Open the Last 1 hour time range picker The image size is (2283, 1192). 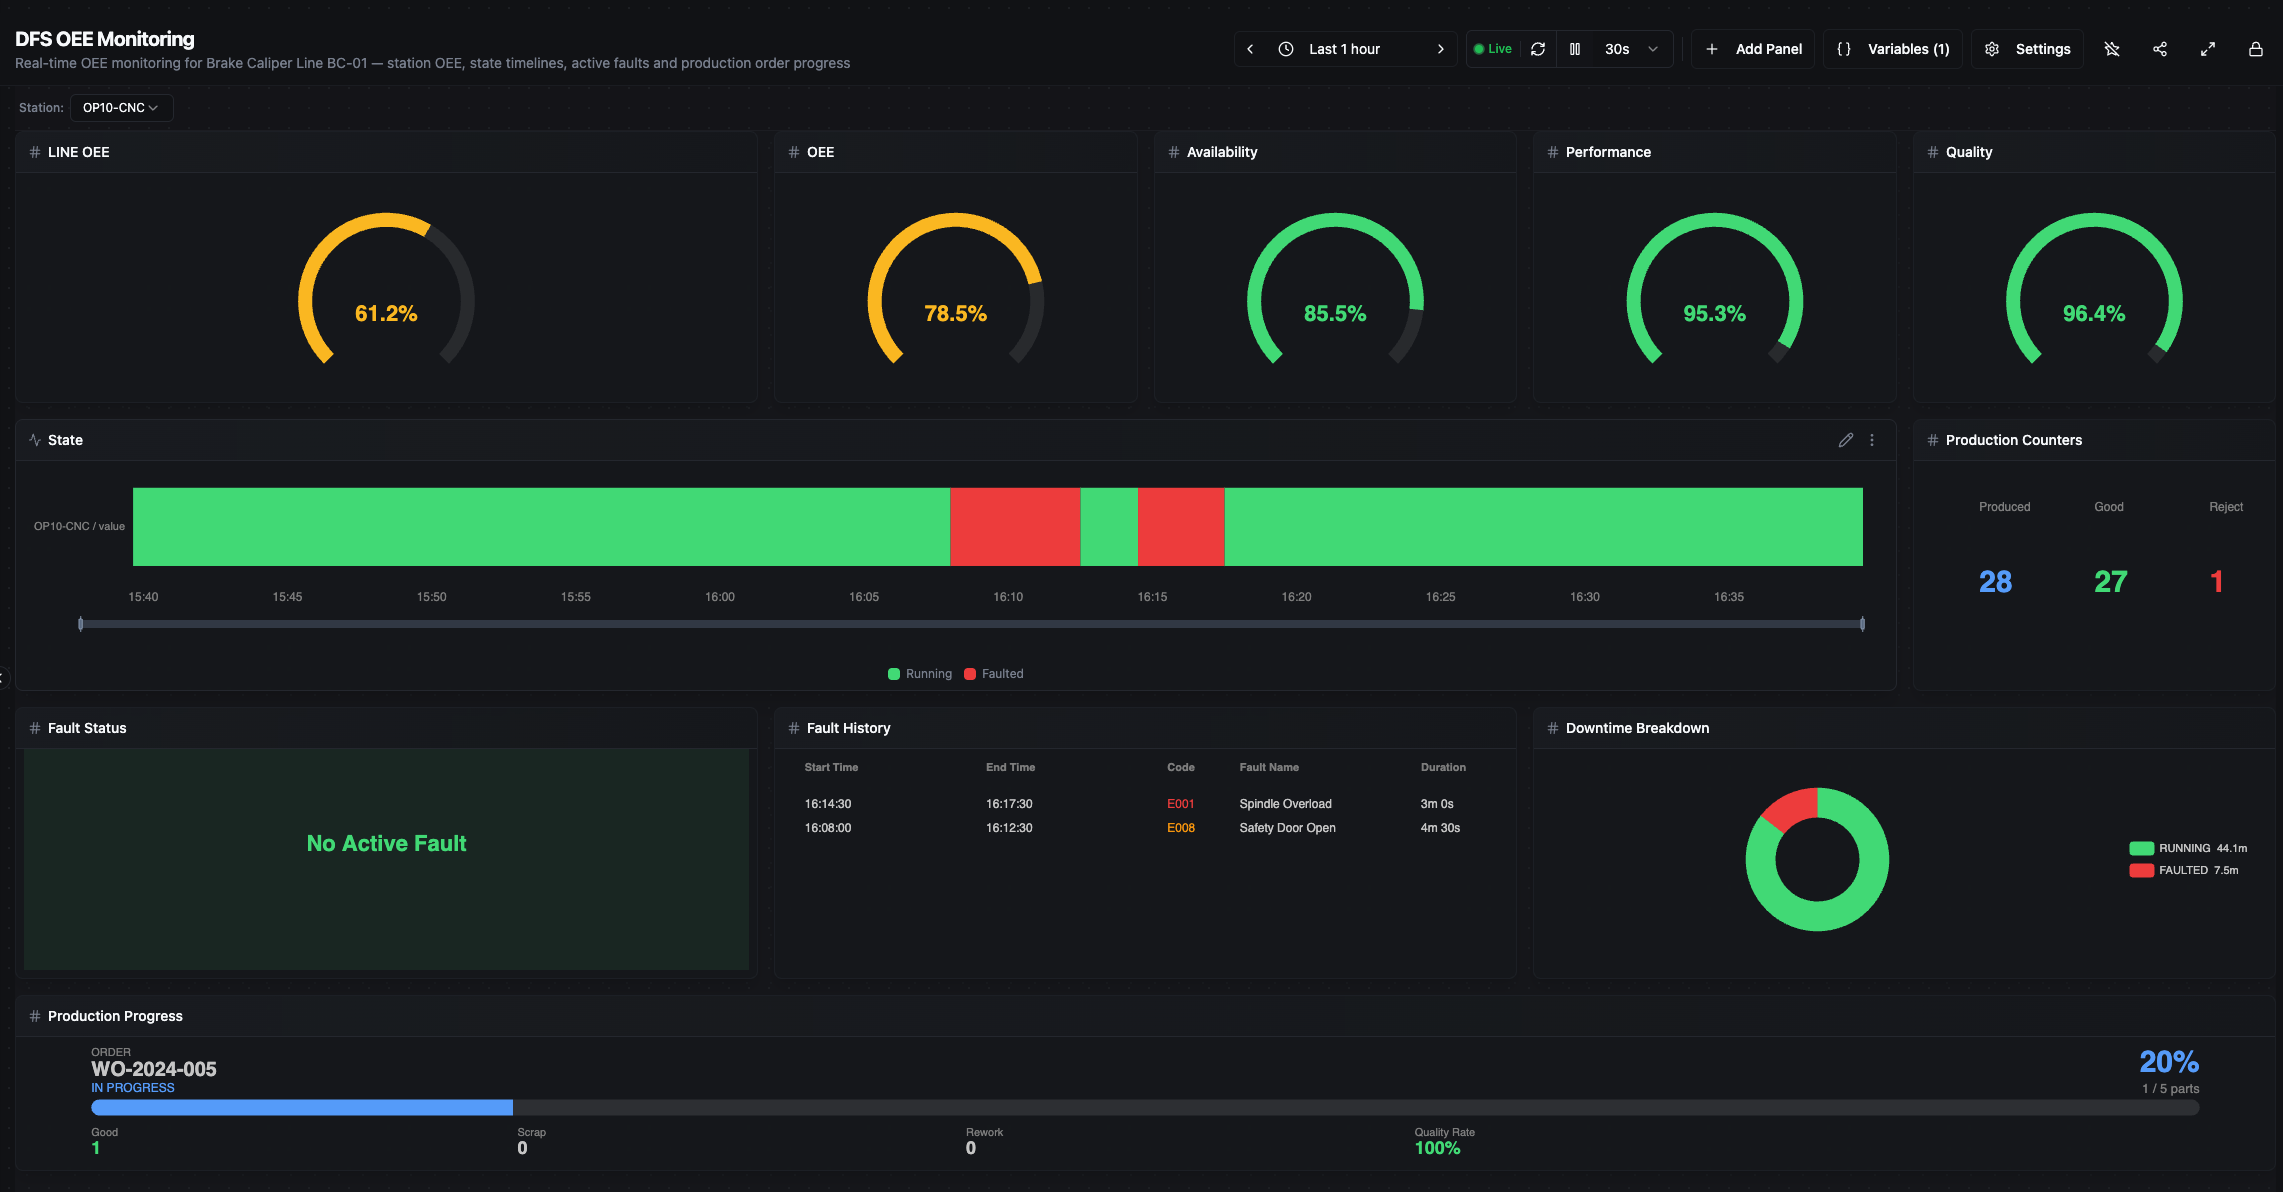click(x=1344, y=49)
